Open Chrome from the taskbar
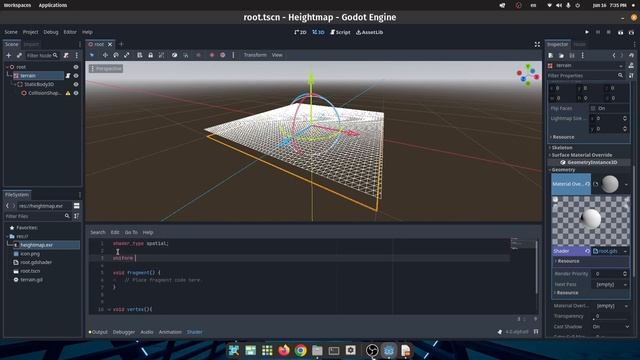 (x=300, y=350)
